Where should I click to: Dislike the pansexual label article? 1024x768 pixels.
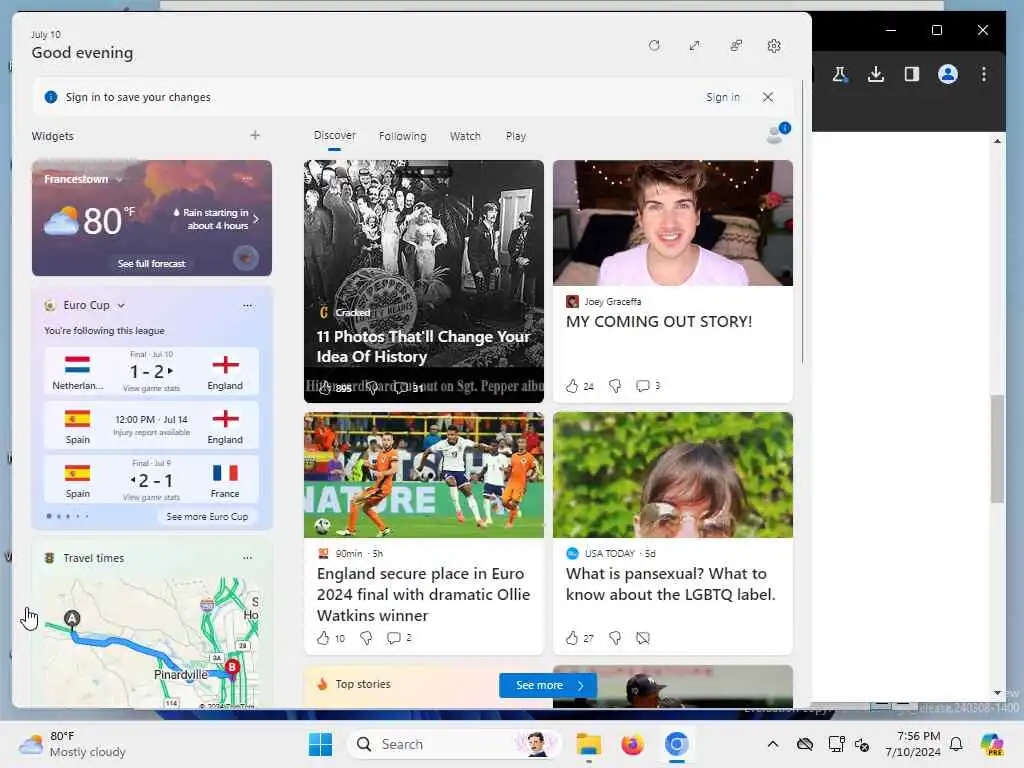click(615, 638)
